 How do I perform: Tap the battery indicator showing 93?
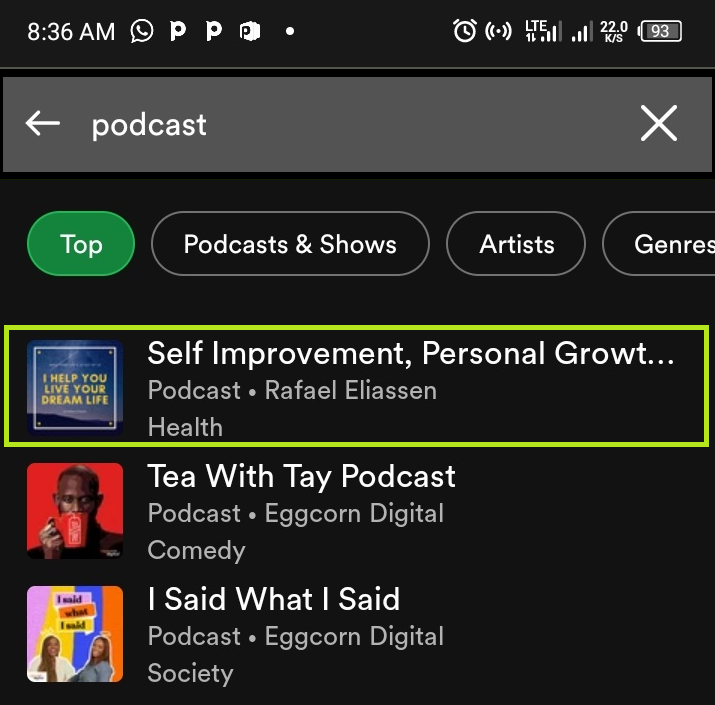660,31
